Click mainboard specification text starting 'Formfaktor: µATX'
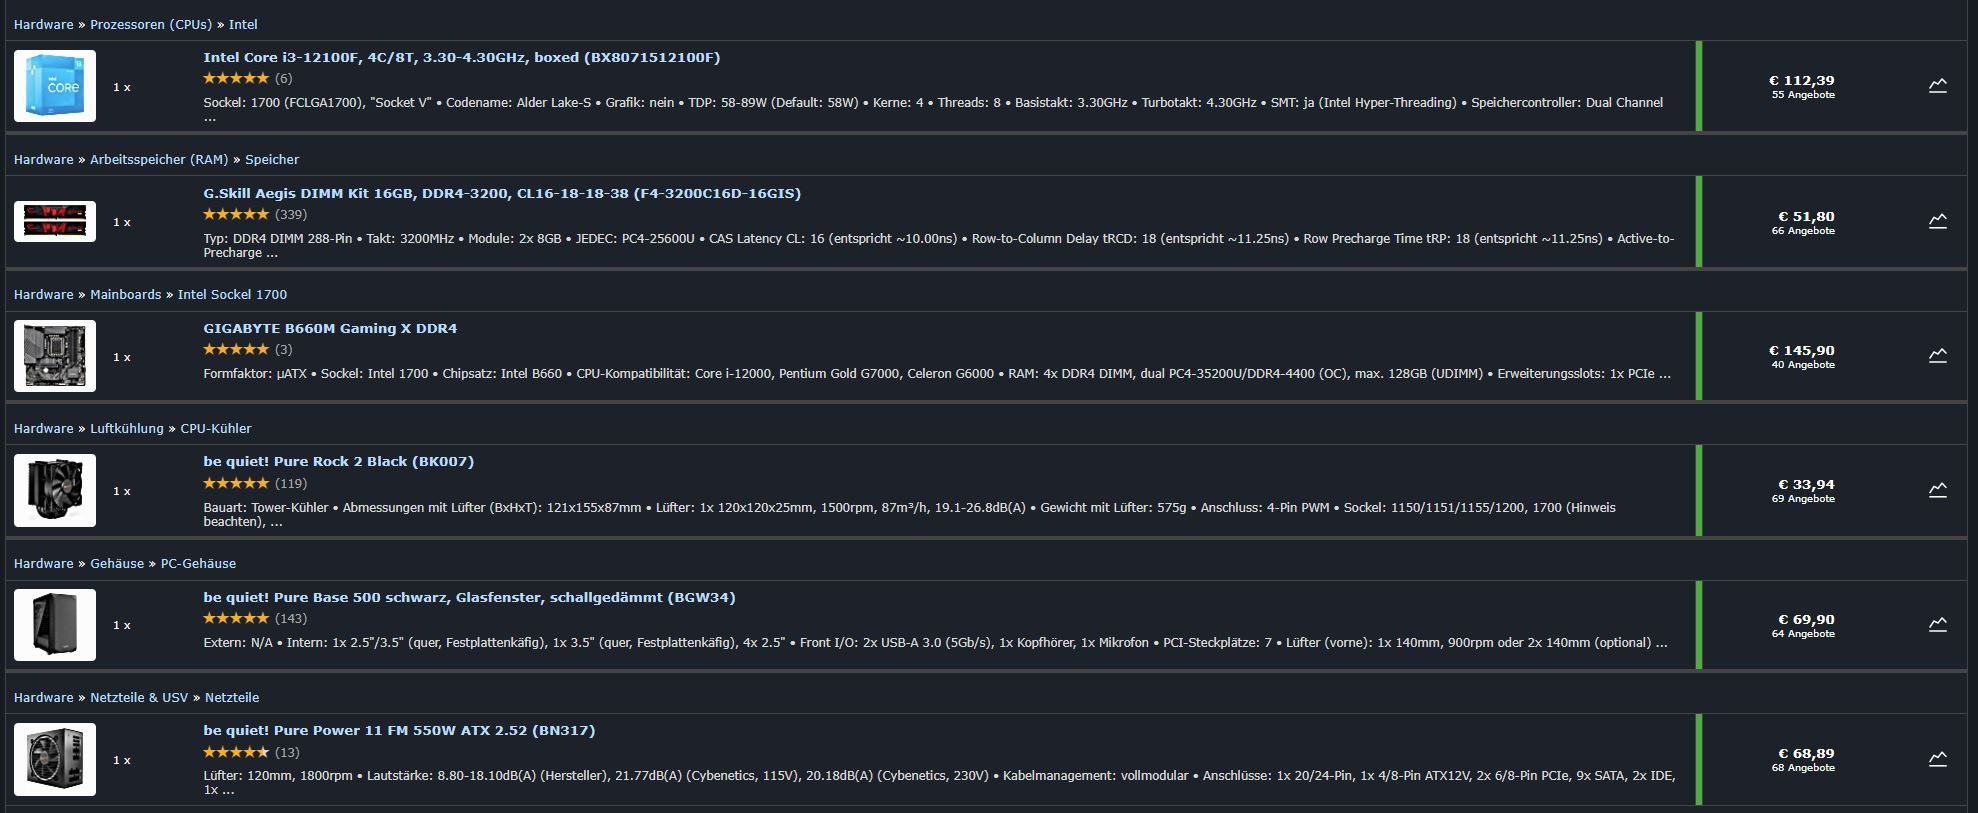This screenshot has height=813, width=1978. coord(937,373)
